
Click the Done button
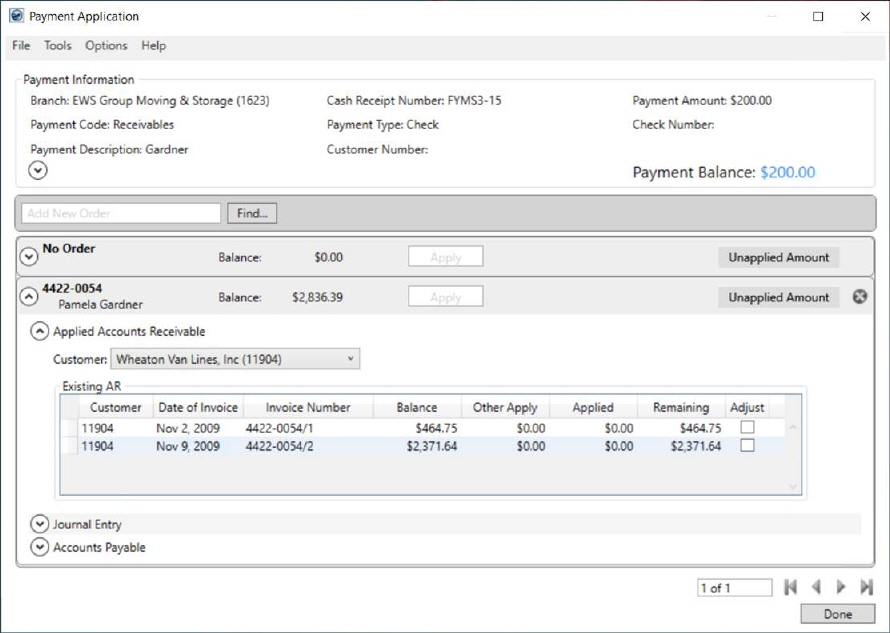click(837, 614)
